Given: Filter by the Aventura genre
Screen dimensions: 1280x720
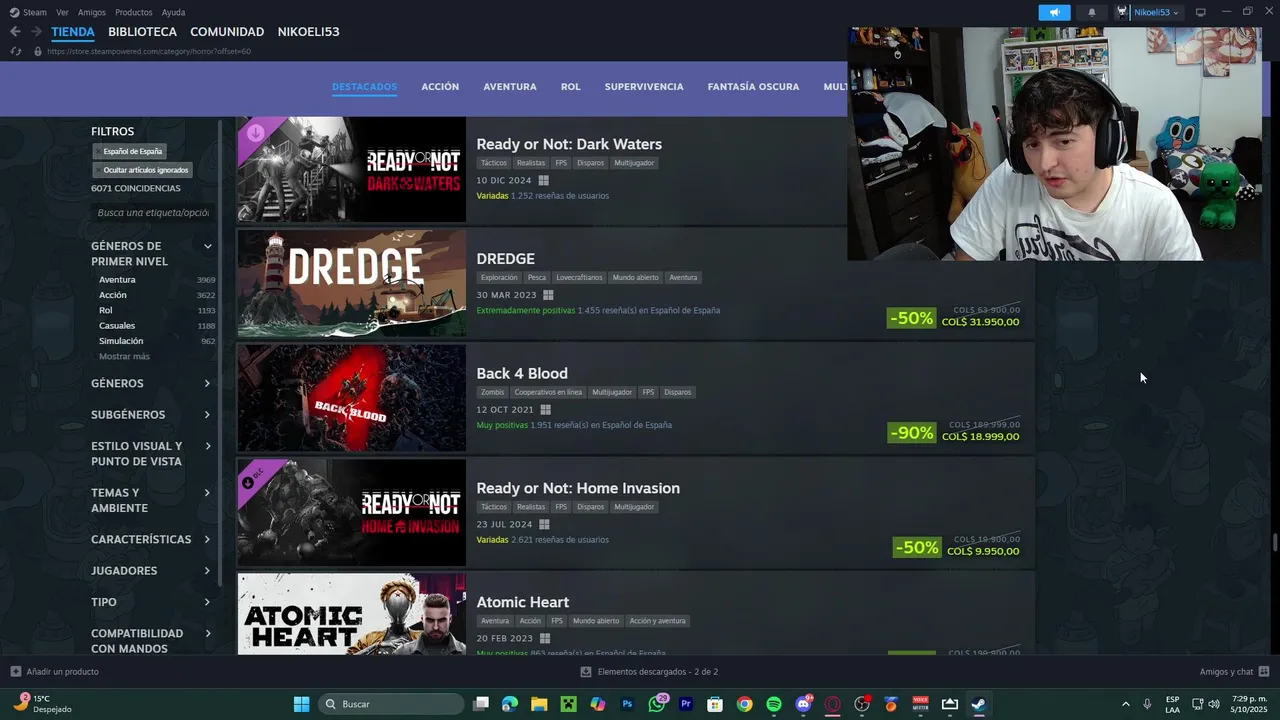Looking at the screenshot, I should coord(117,280).
